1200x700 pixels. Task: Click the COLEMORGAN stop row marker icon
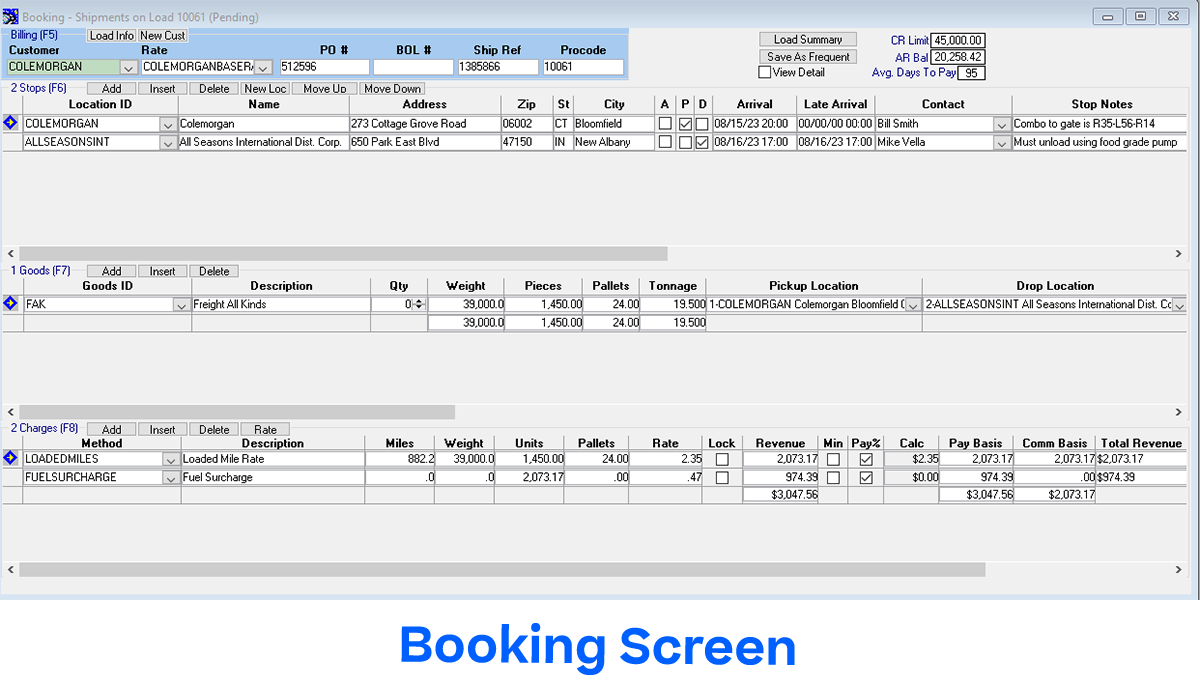(x=11, y=123)
